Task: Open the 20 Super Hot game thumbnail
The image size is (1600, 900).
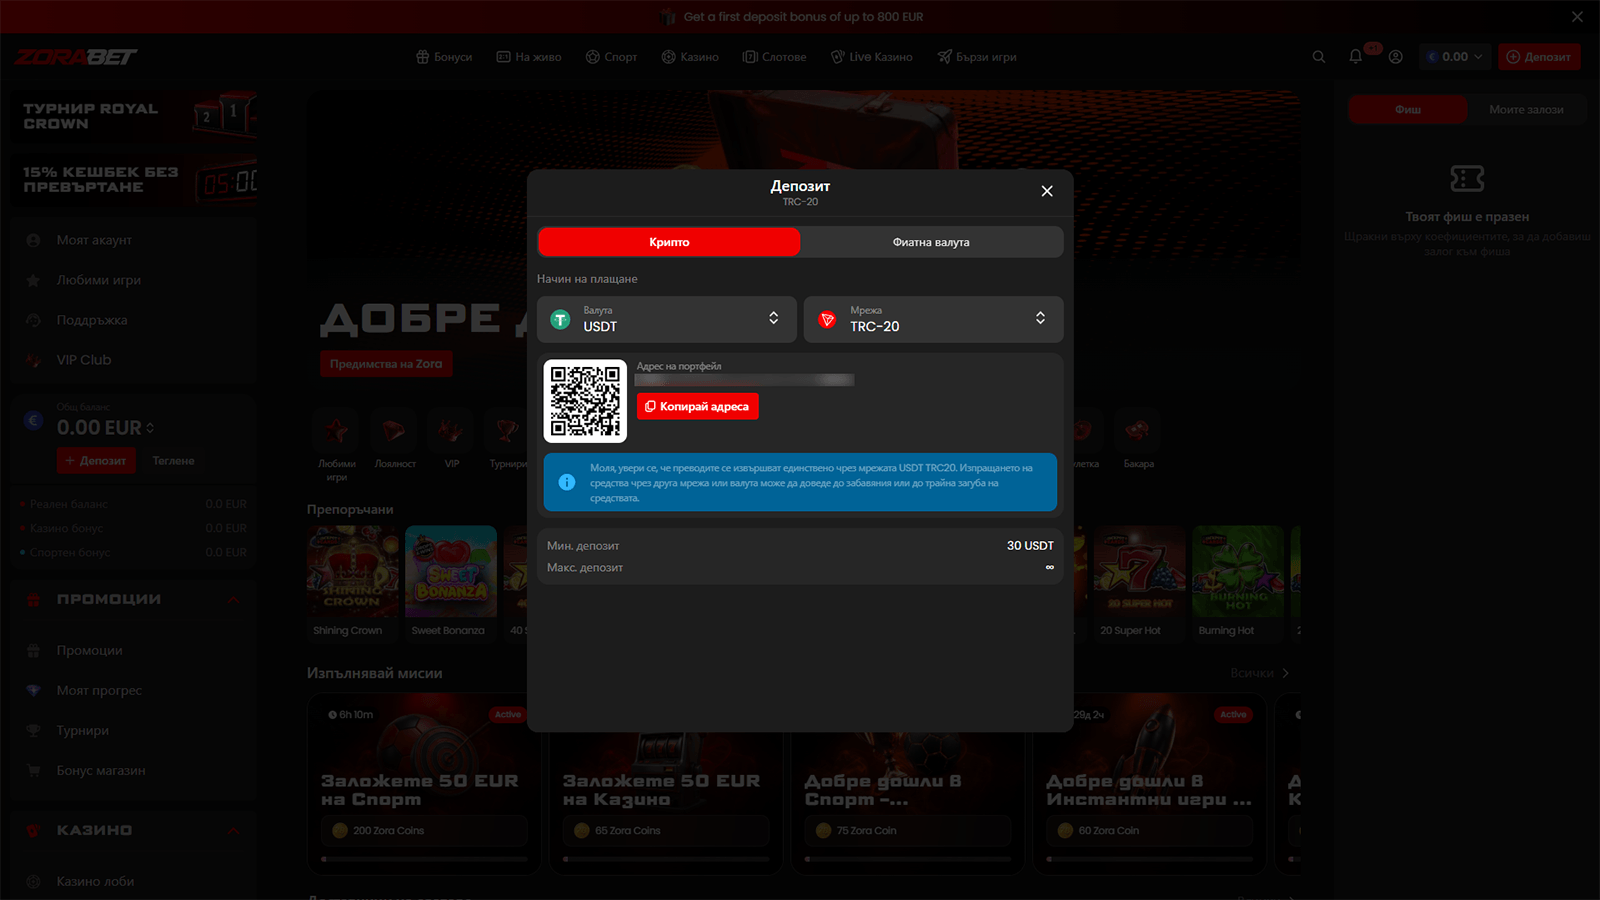Action: click(x=1139, y=571)
